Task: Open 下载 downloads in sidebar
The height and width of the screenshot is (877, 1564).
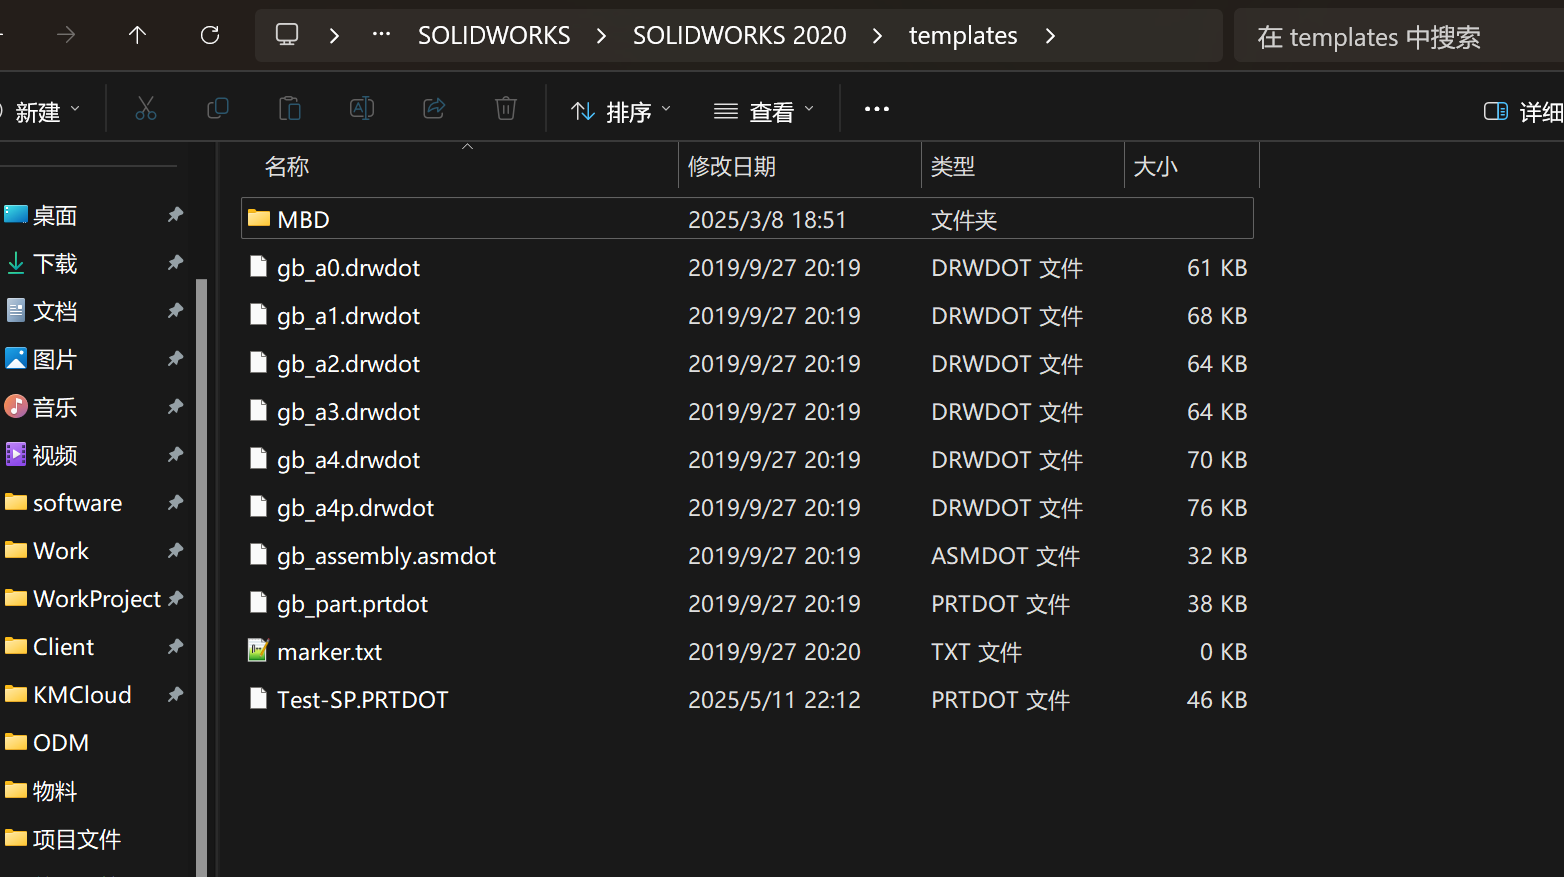Action: coord(55,263)
